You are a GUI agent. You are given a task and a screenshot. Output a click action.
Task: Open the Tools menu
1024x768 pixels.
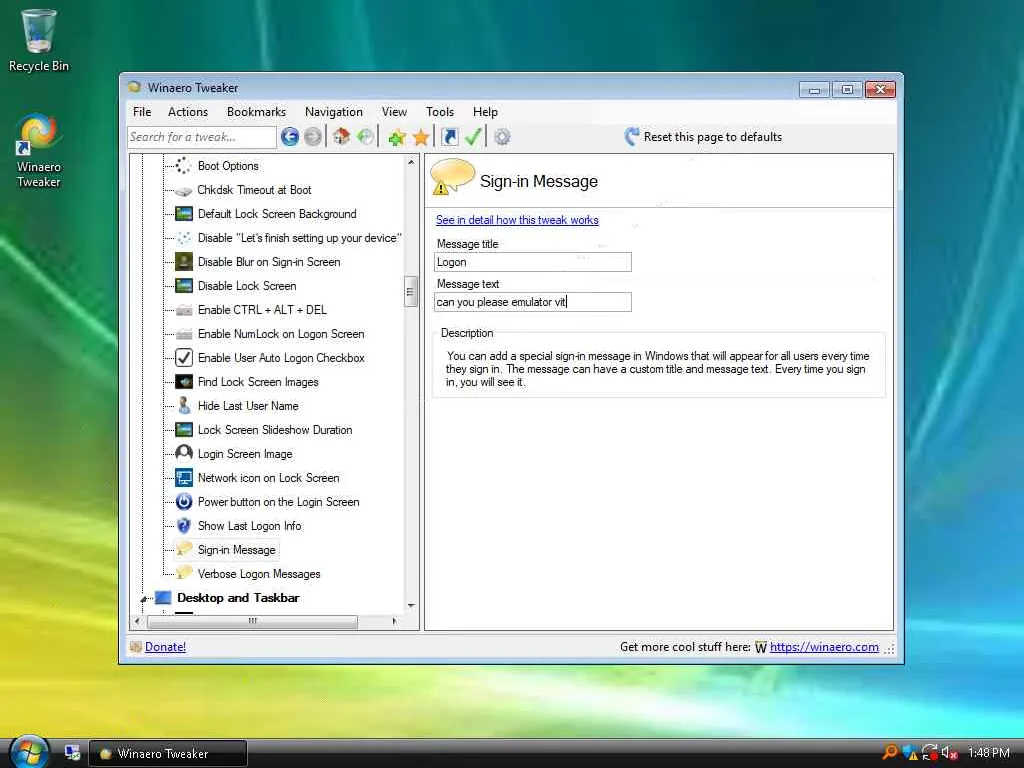point(440,112)
